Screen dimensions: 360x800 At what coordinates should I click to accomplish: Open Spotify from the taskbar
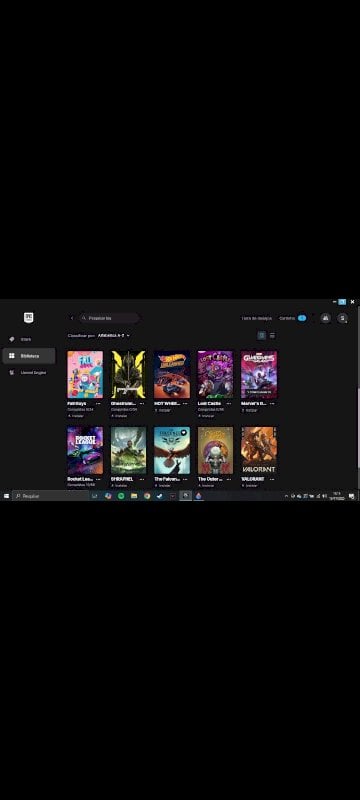click(121, 496)
